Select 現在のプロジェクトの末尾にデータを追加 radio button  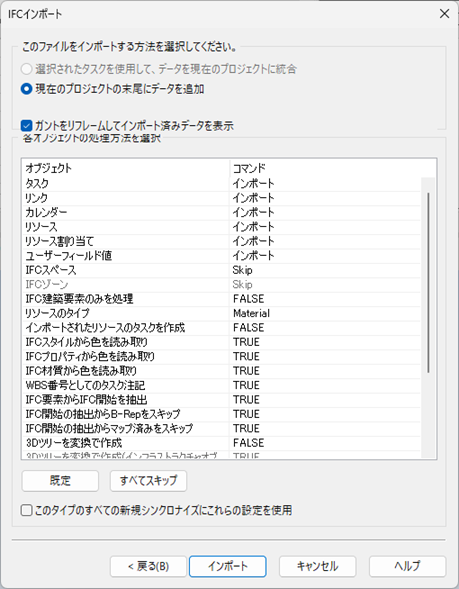click(x=26, y=89)
